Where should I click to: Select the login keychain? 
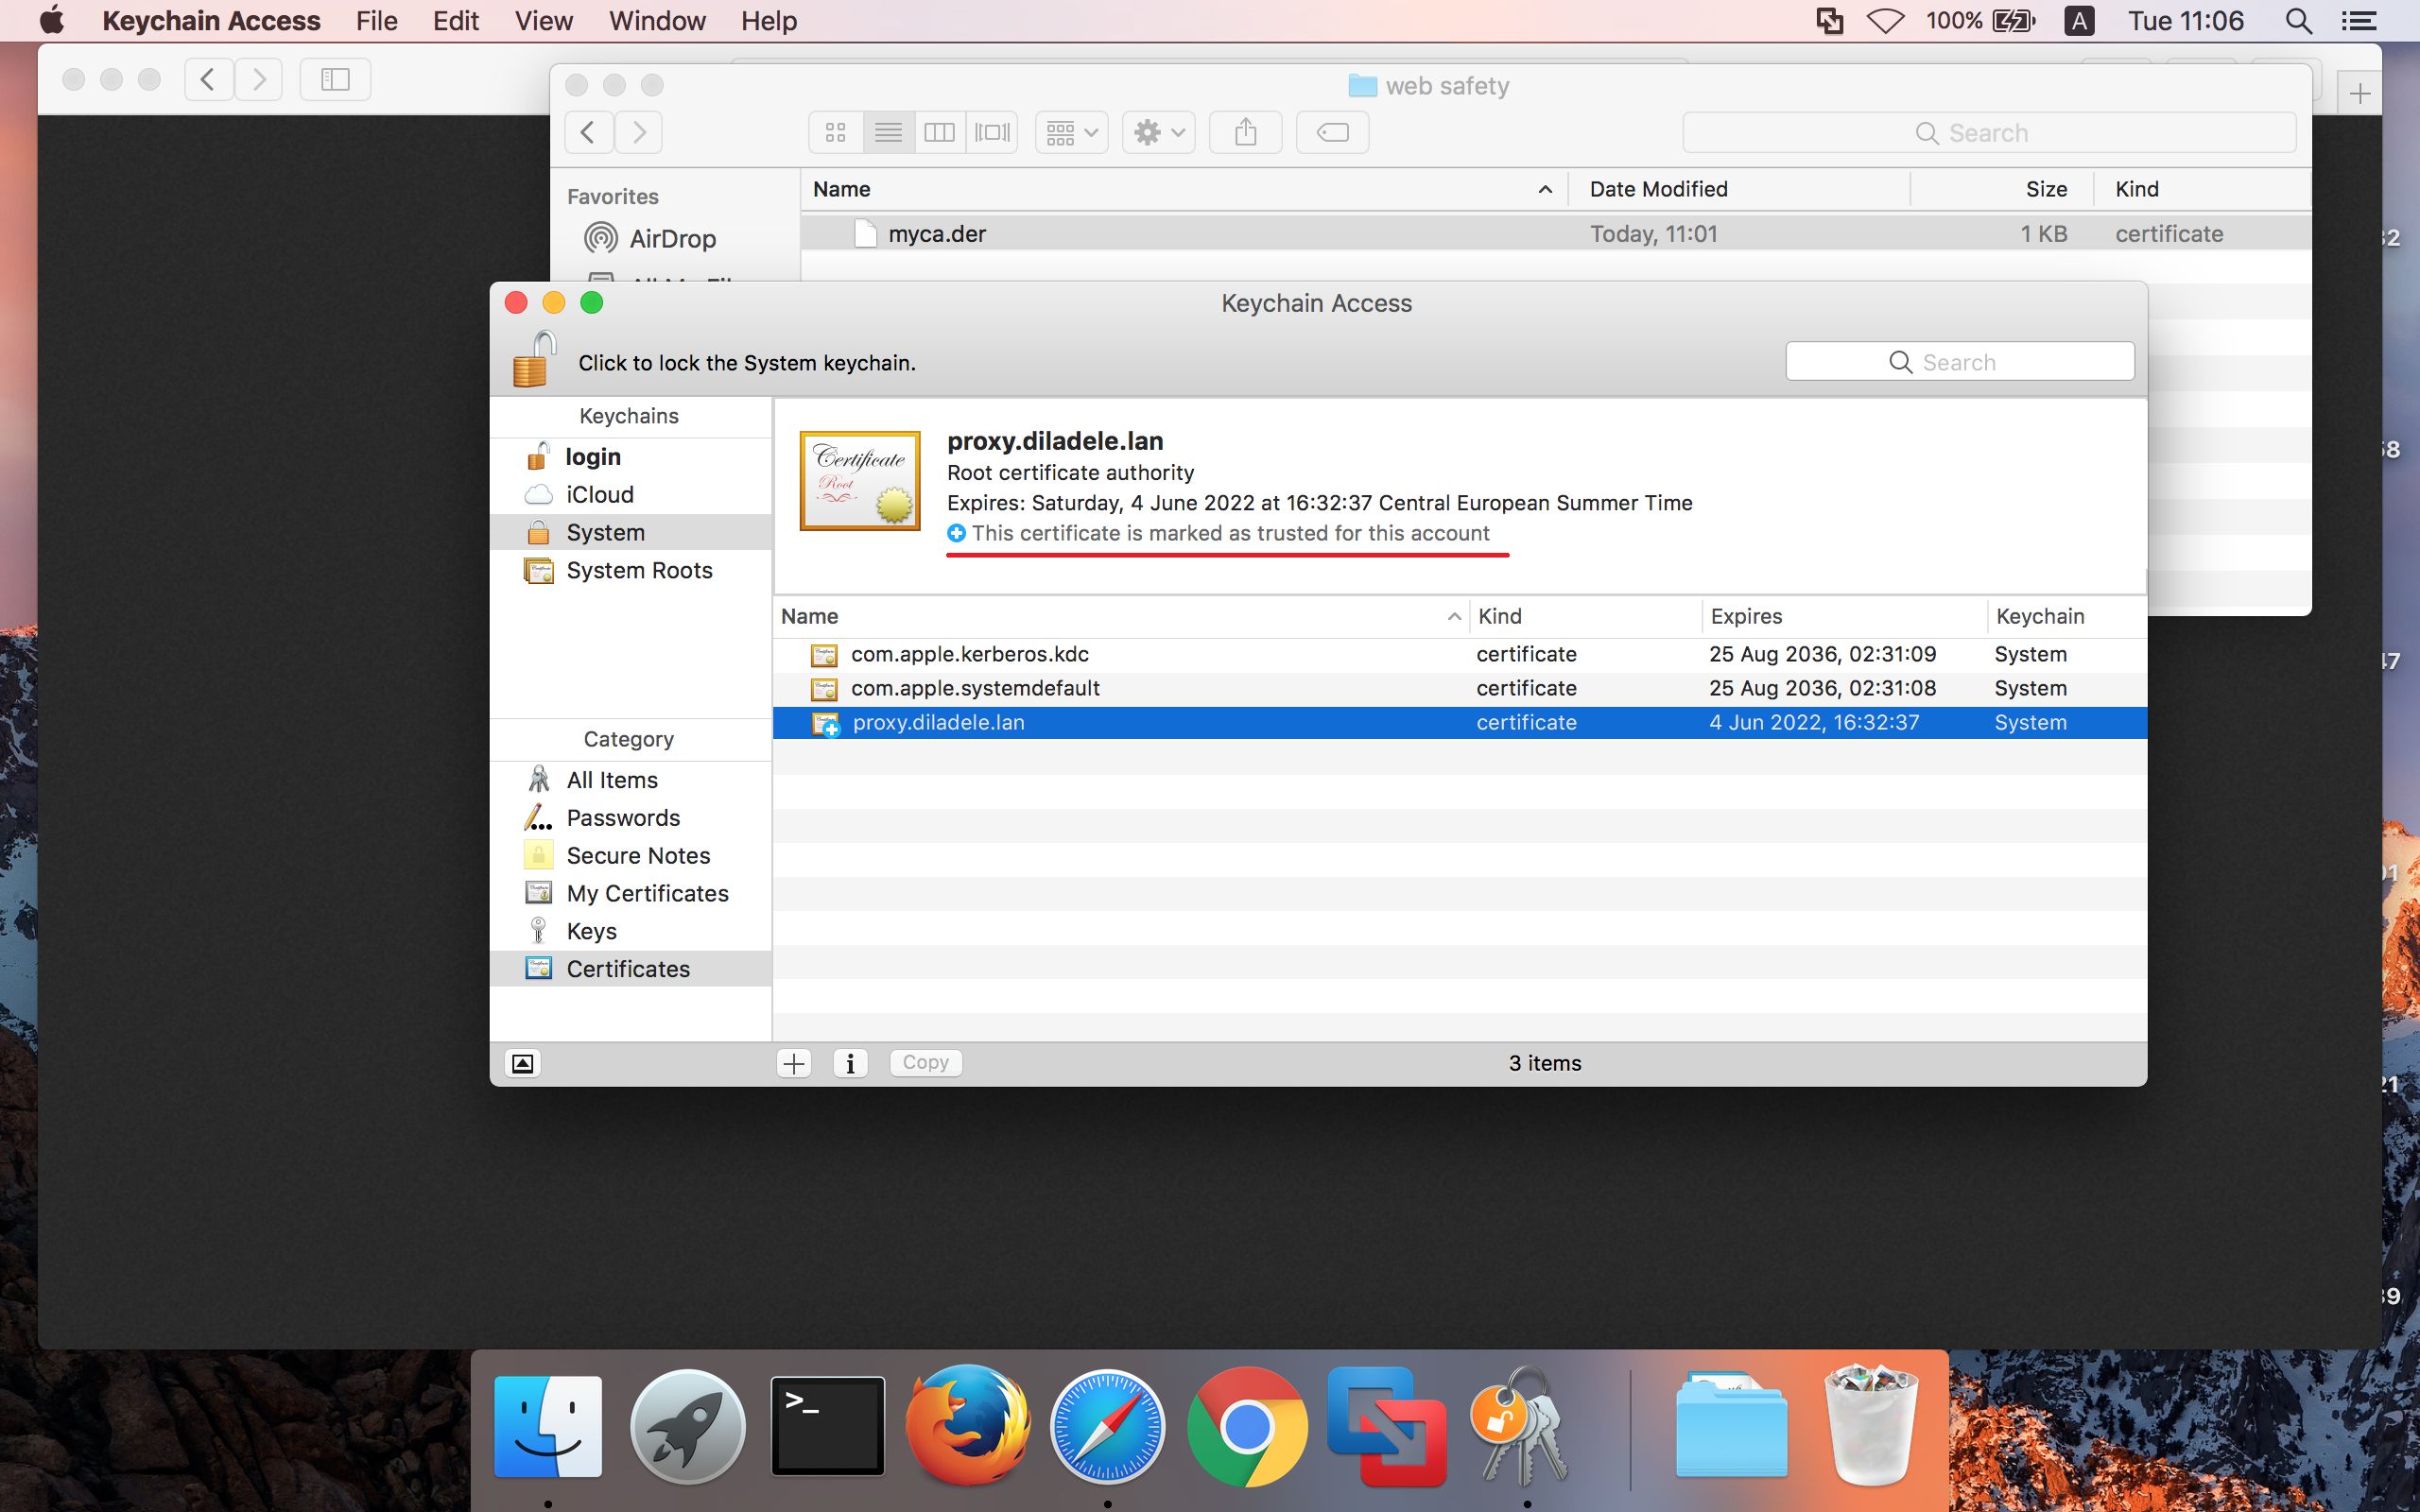tap(631, 456)
